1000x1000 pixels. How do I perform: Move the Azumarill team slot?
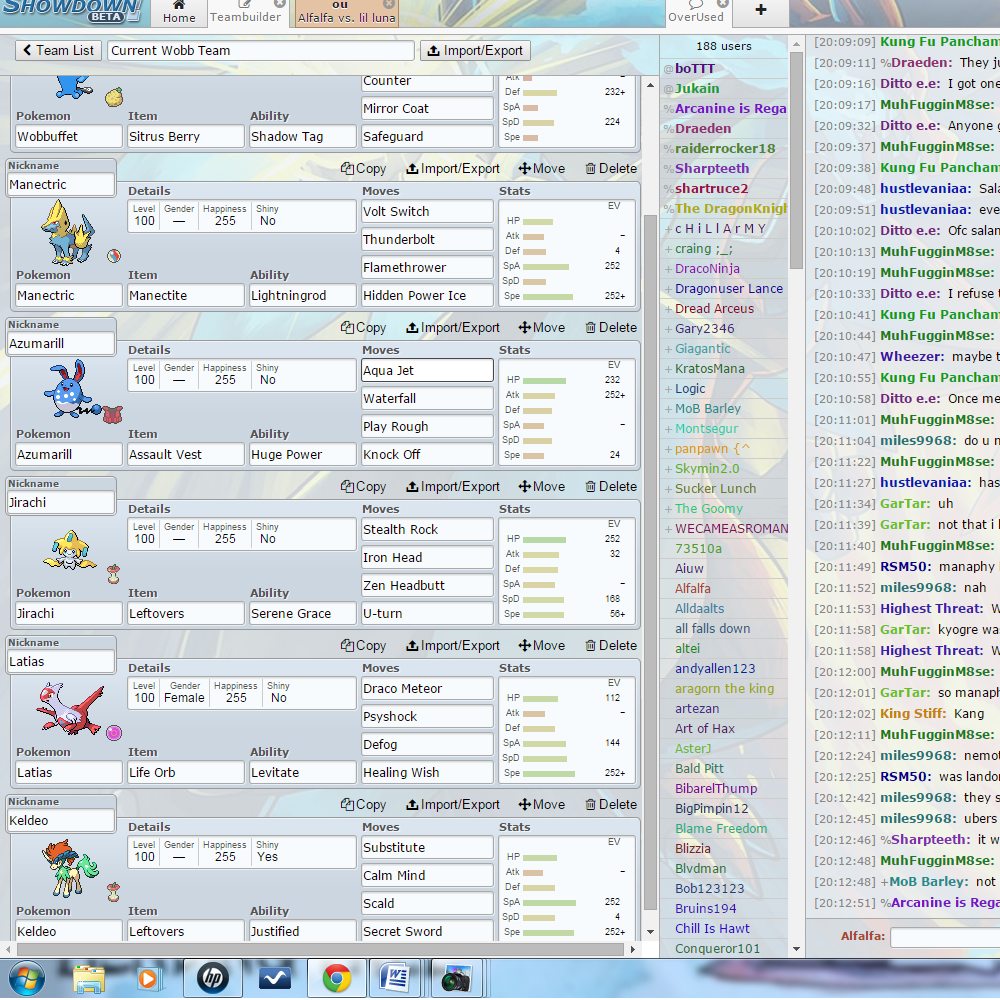(x=541, y=328)
